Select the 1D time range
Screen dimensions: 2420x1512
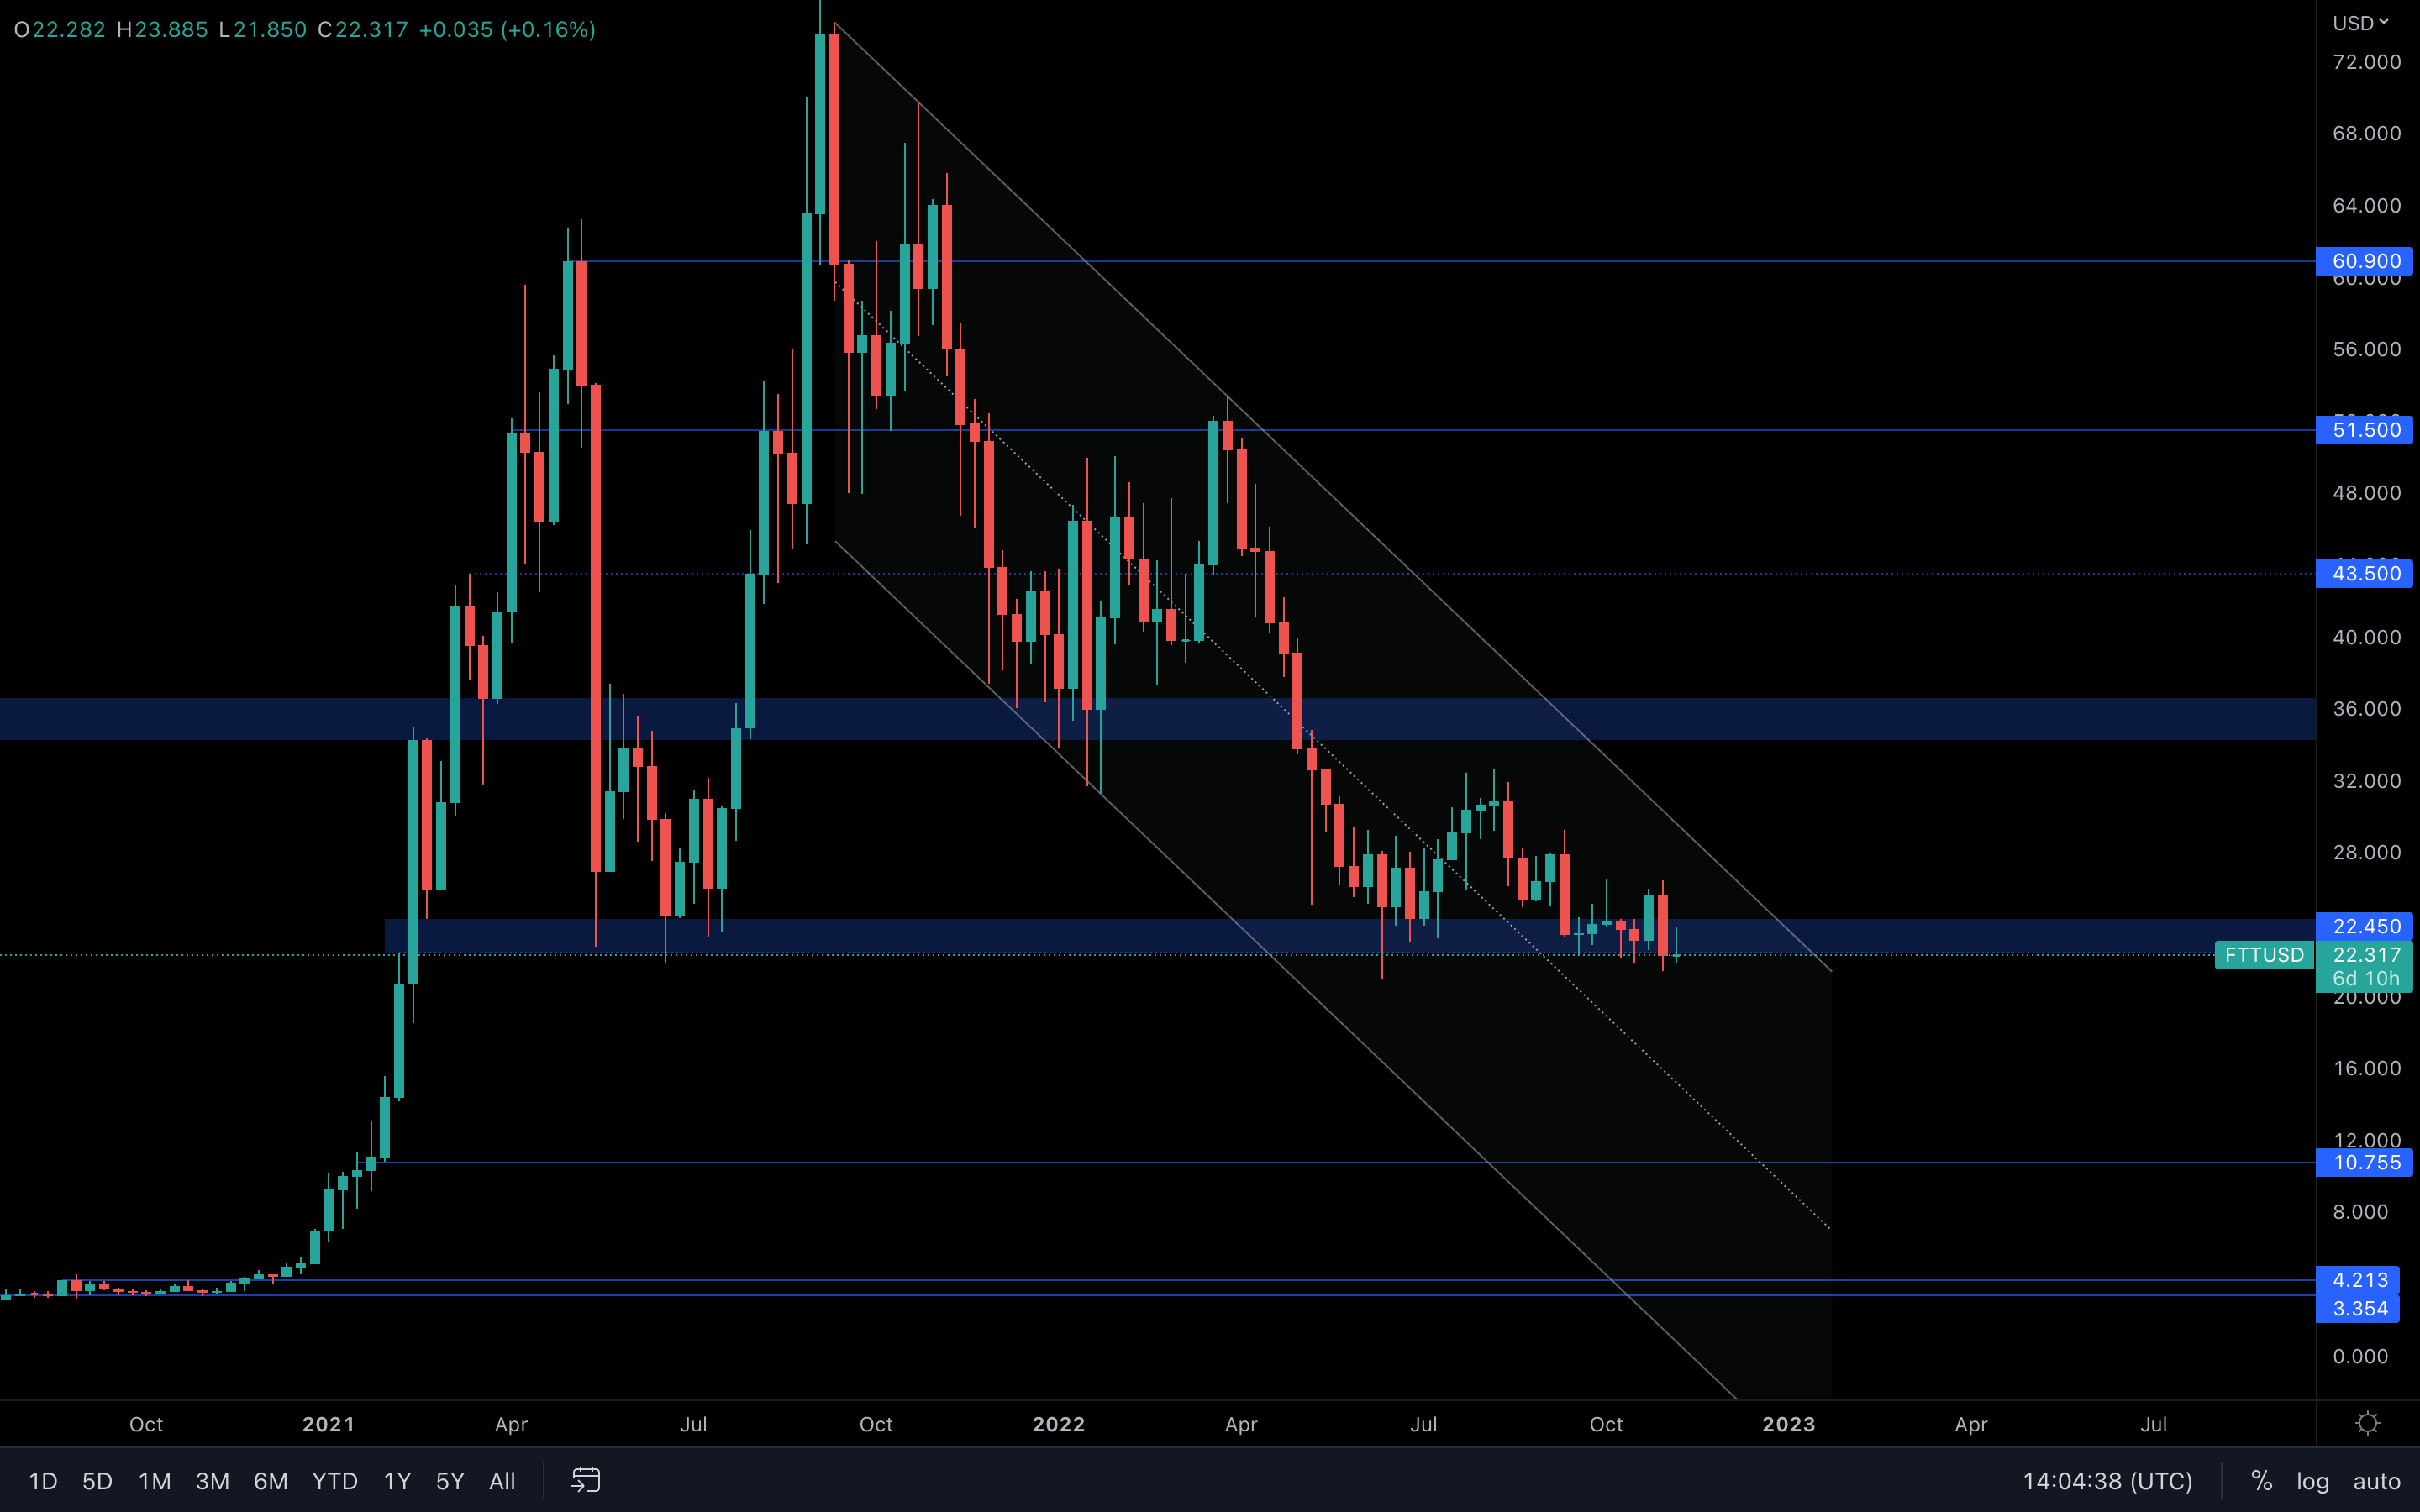43,1481
